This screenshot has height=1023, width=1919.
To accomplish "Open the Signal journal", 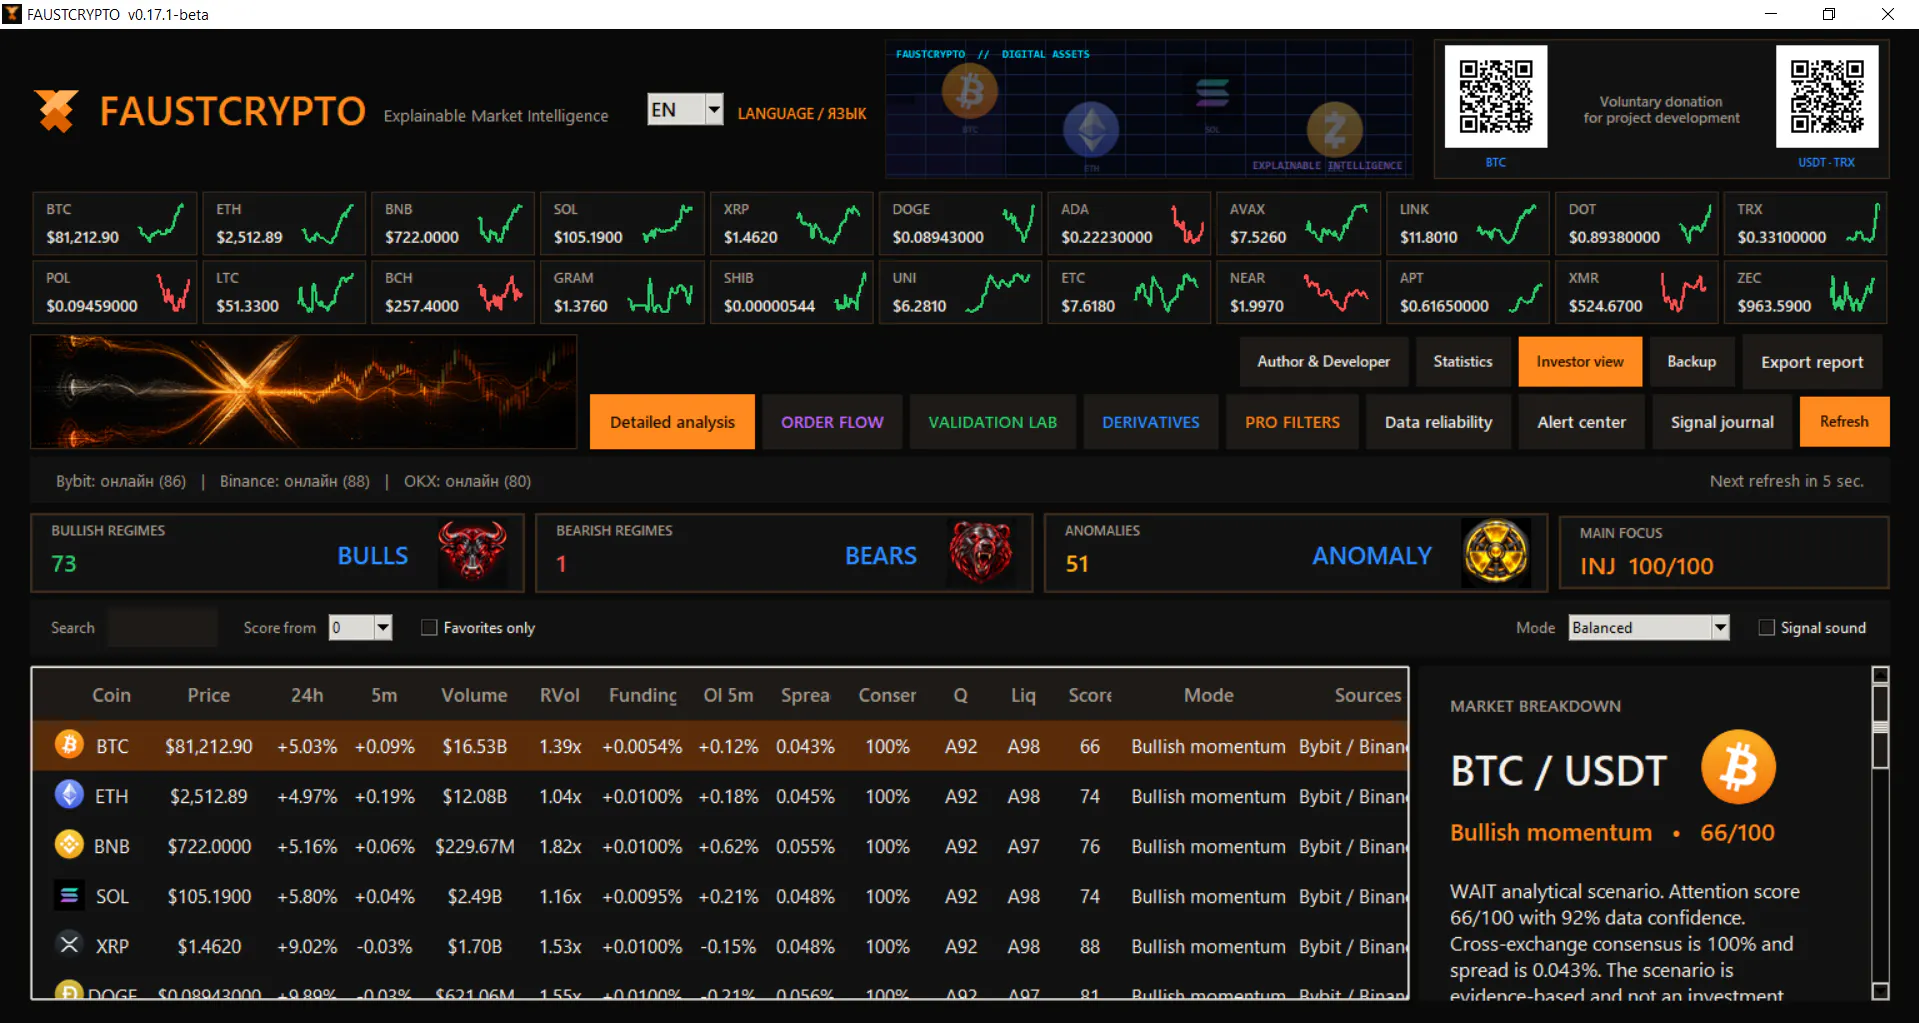I will [x=1722, y=422].
